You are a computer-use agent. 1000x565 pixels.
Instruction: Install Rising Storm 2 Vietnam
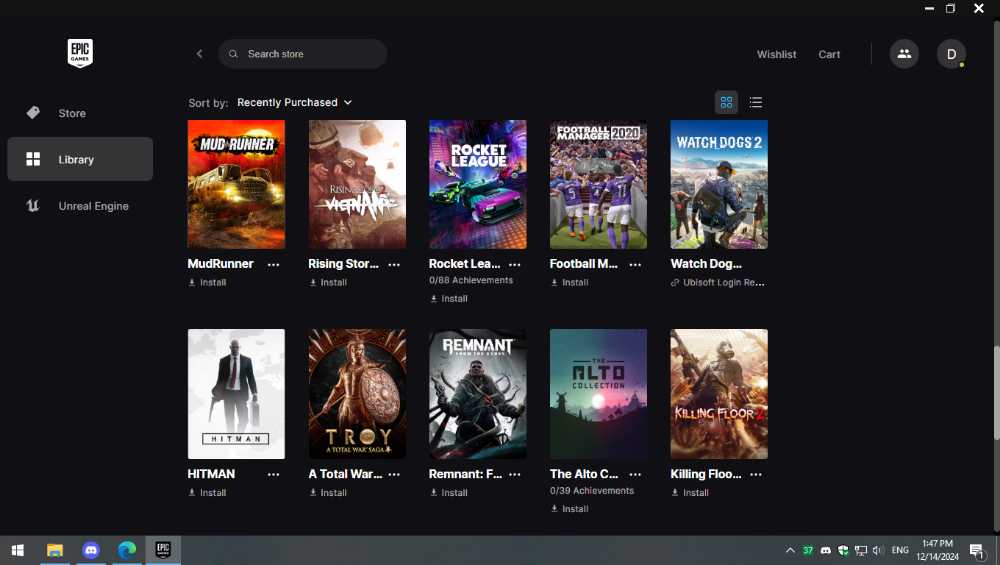point(328,282)
